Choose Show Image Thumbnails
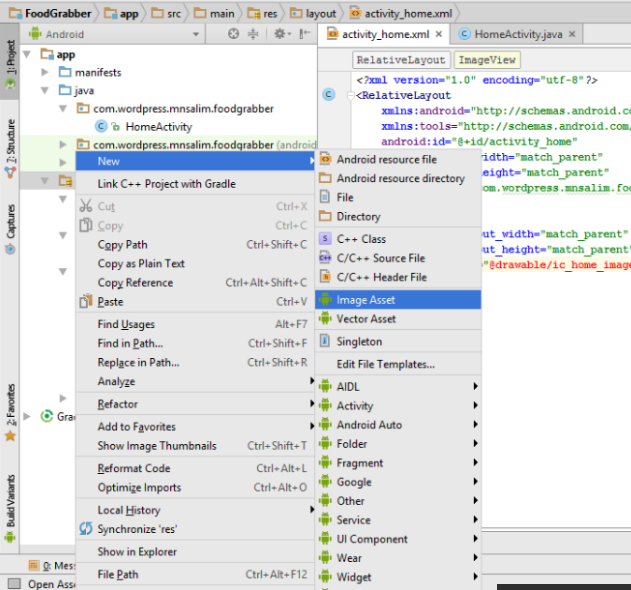Screen dimensions: 631x590 pos(195,446)
